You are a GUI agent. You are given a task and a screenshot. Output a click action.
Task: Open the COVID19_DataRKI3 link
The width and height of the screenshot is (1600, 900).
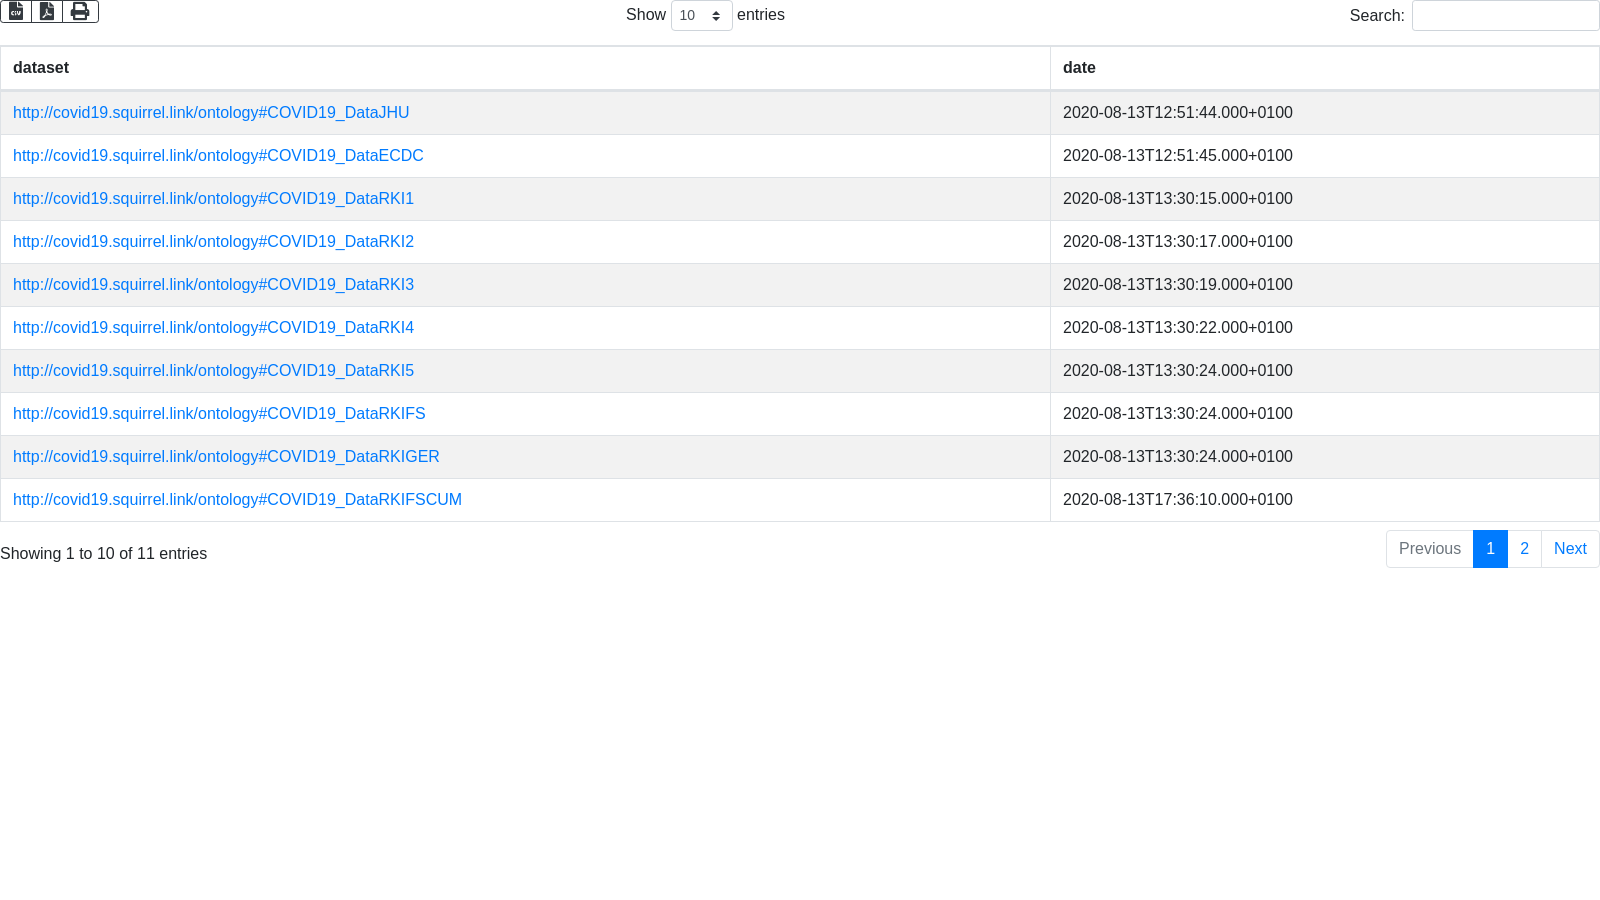click(213, 285)
